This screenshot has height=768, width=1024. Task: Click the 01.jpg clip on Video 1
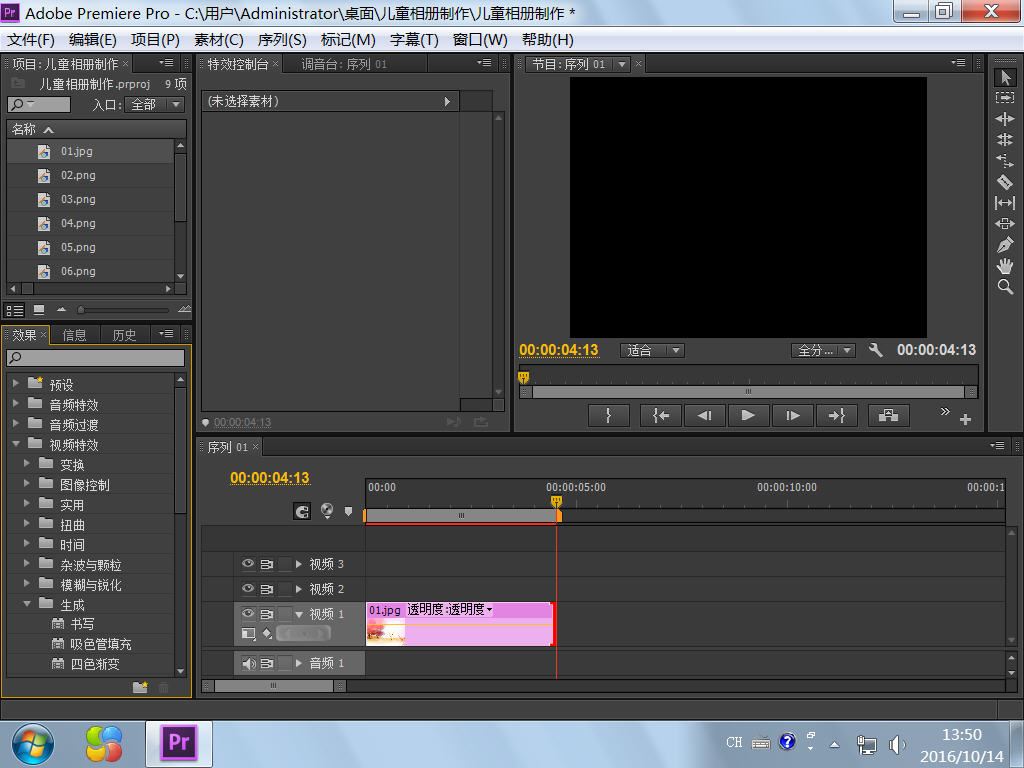(460, 624)
